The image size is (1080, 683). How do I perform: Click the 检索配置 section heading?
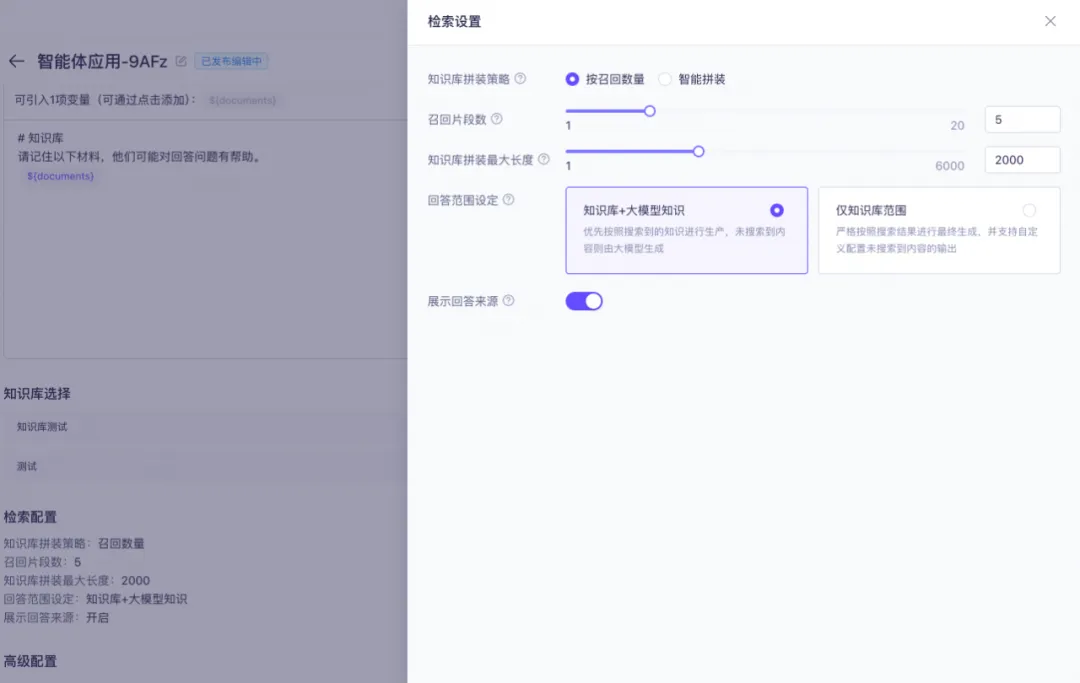coord(30,517)
